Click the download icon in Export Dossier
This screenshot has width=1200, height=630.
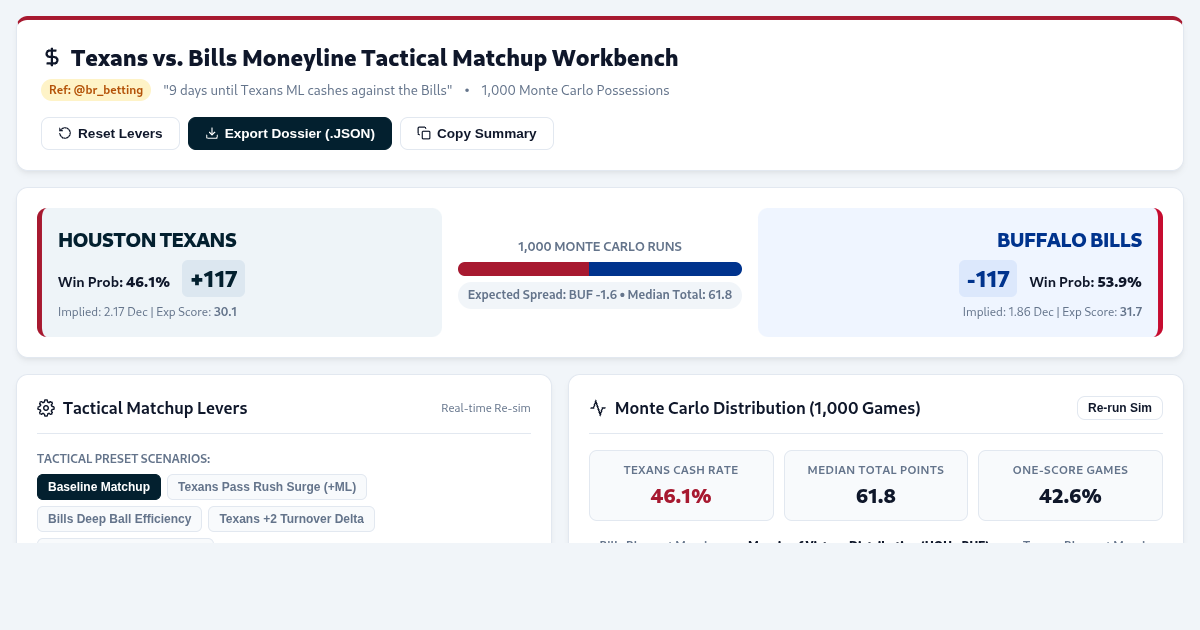[x=212, y=133]
